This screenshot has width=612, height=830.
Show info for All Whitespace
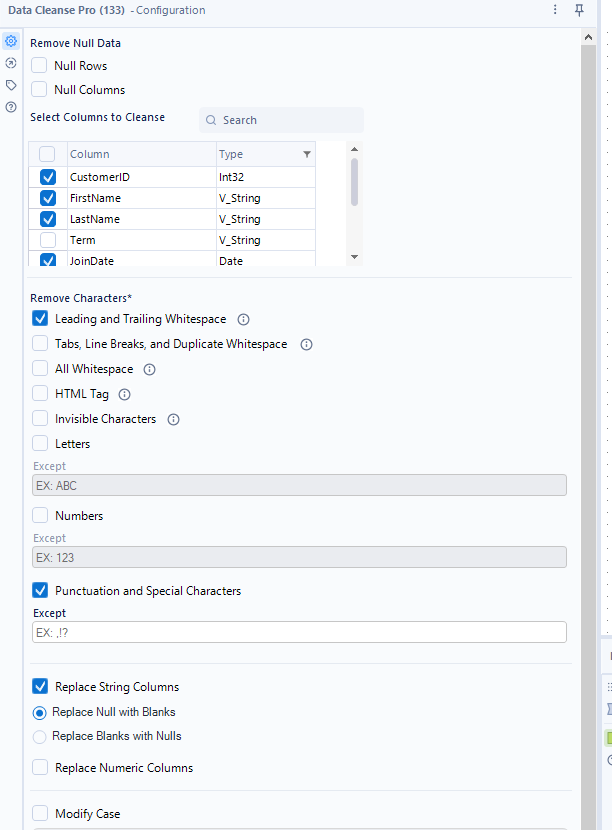(x=149, y=369)
